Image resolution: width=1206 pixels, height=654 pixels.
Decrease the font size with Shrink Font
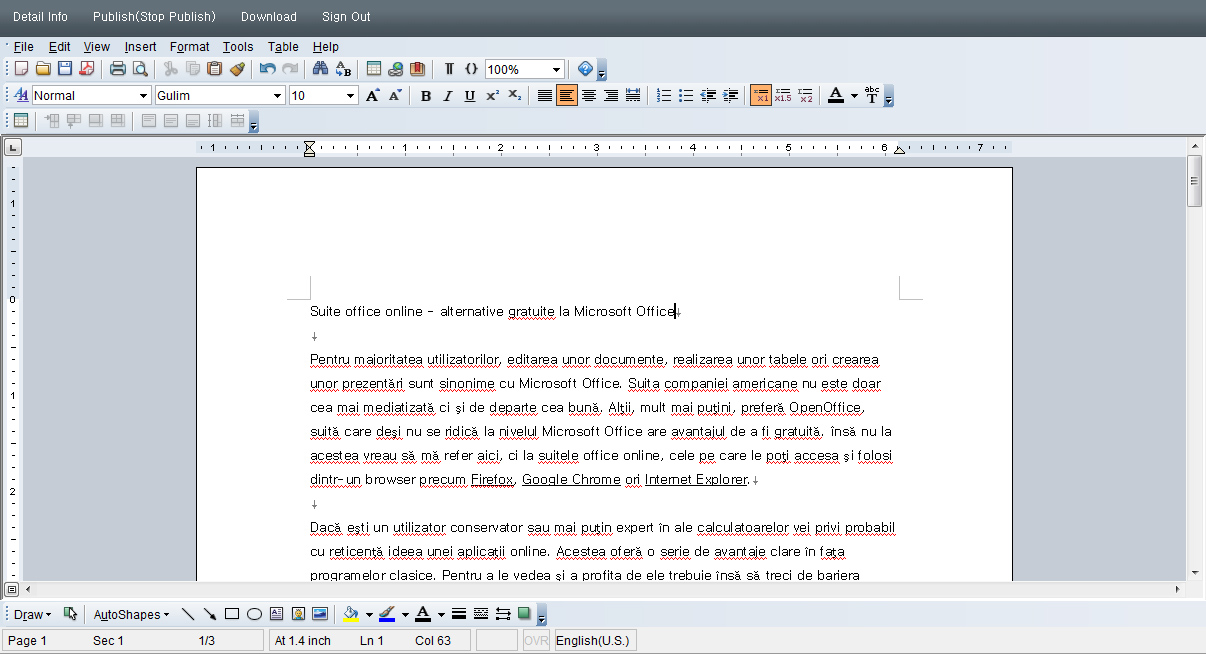(x=395, y=96)
